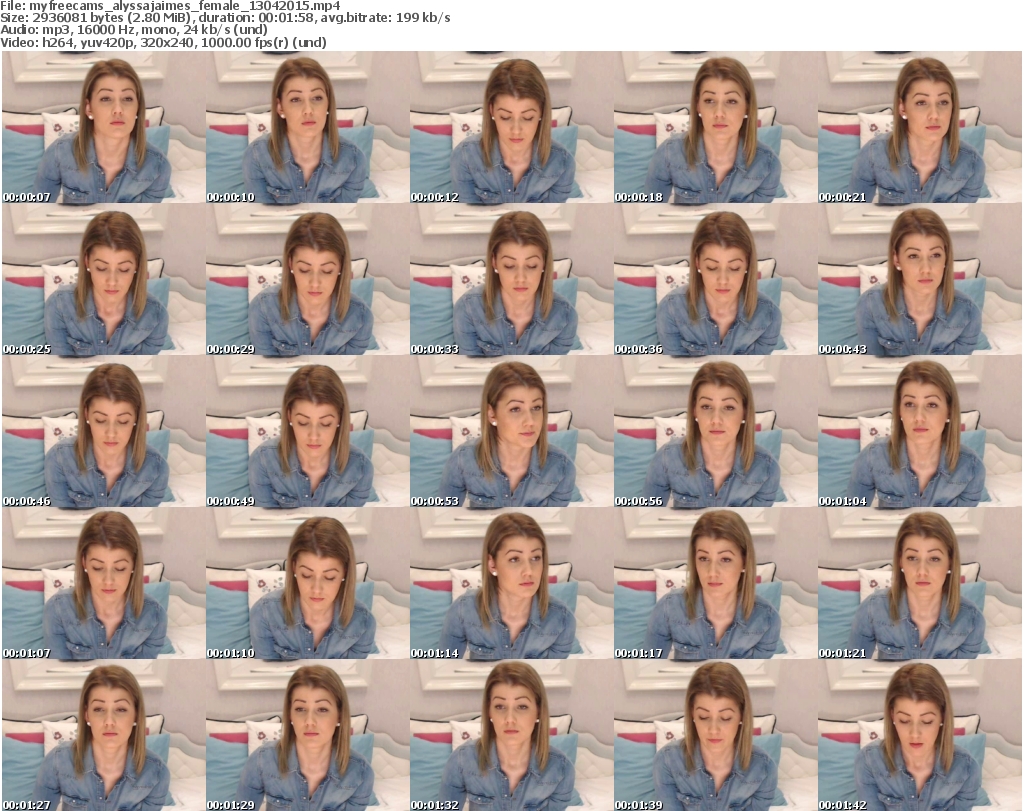1024x811 pixels.
Task: Select the 00:00:56 frame
Action: (x=715, y=432)
